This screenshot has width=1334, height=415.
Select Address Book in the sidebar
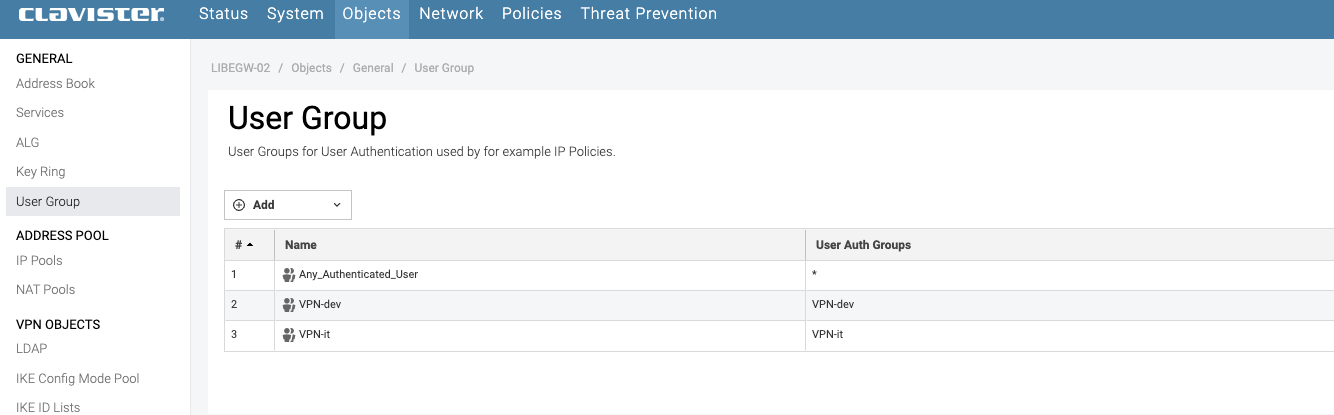(x=56, y=84)
